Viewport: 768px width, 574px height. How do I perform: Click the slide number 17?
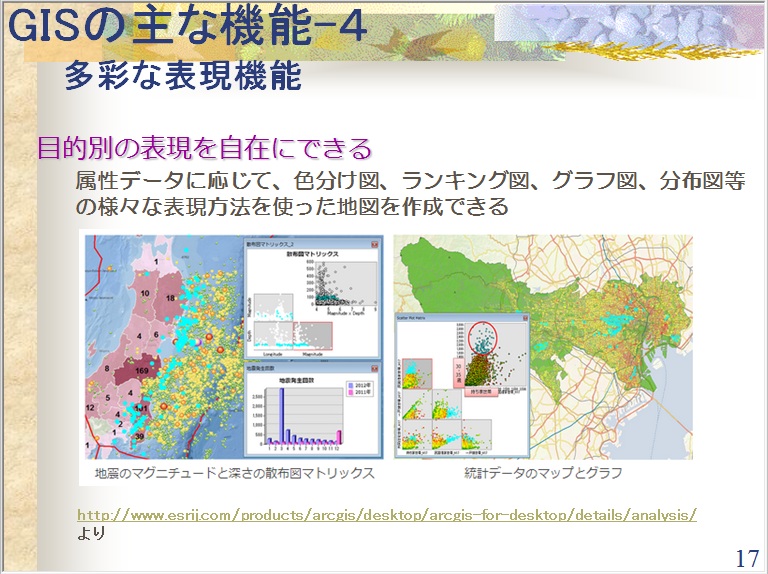[746, 558]
